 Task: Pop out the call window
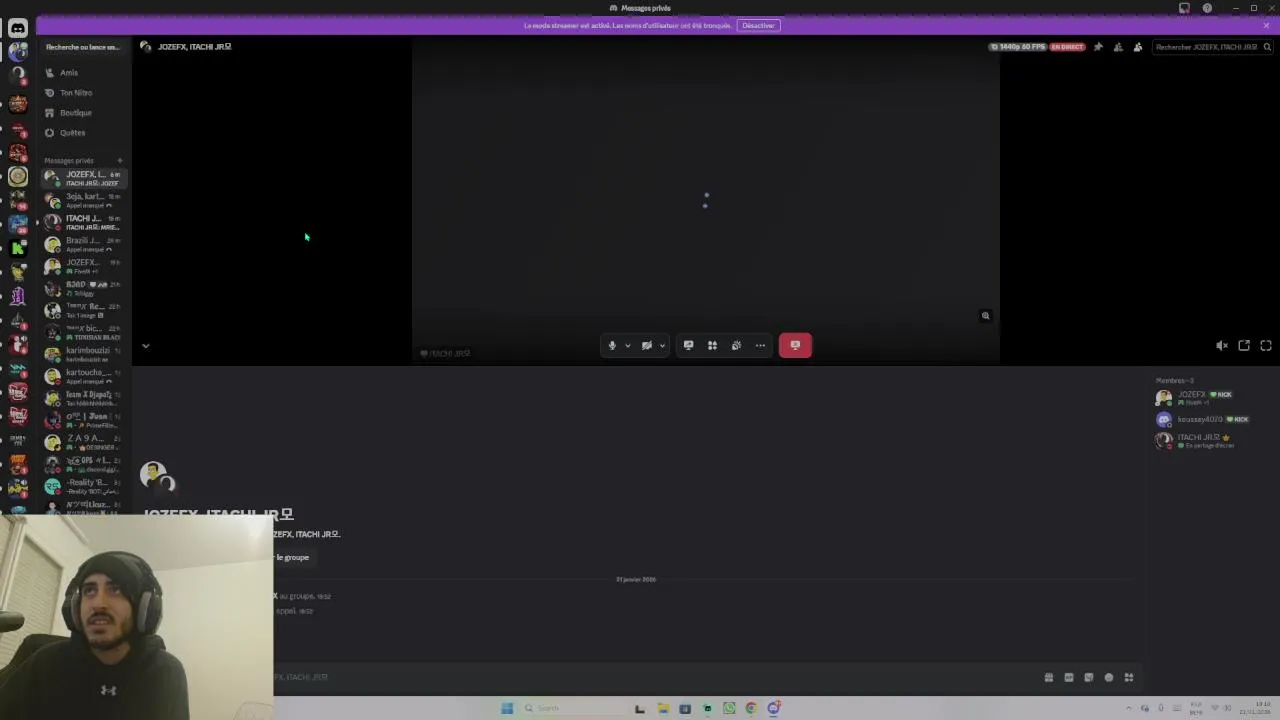(x=1244, y=346)
